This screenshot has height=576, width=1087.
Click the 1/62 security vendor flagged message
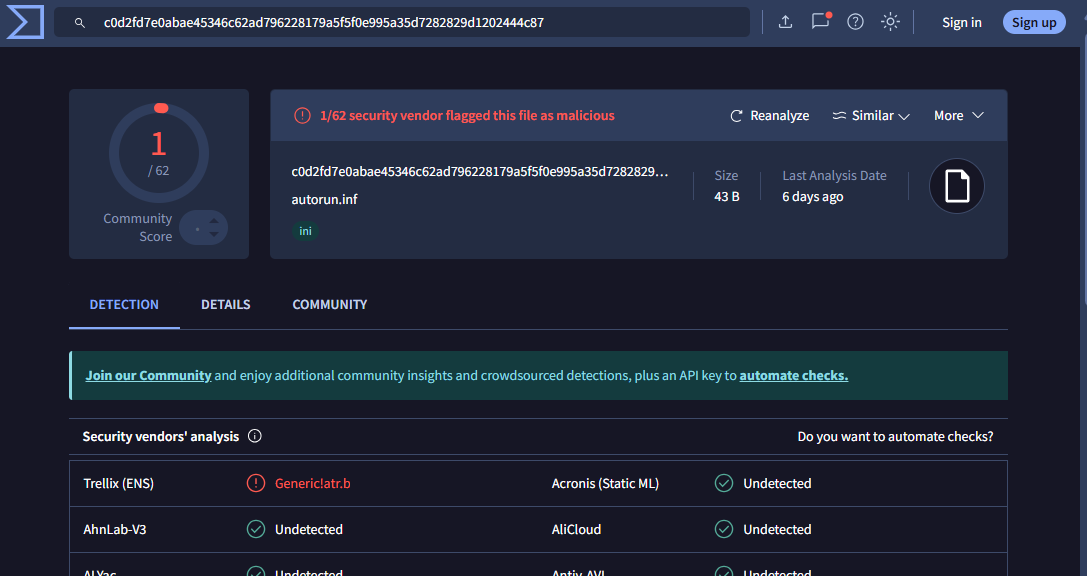pos(467,116)
